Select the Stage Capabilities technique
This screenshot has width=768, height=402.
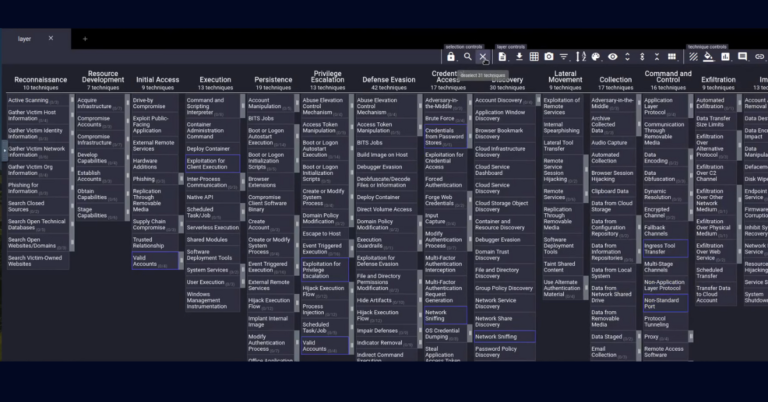point(100,213)
